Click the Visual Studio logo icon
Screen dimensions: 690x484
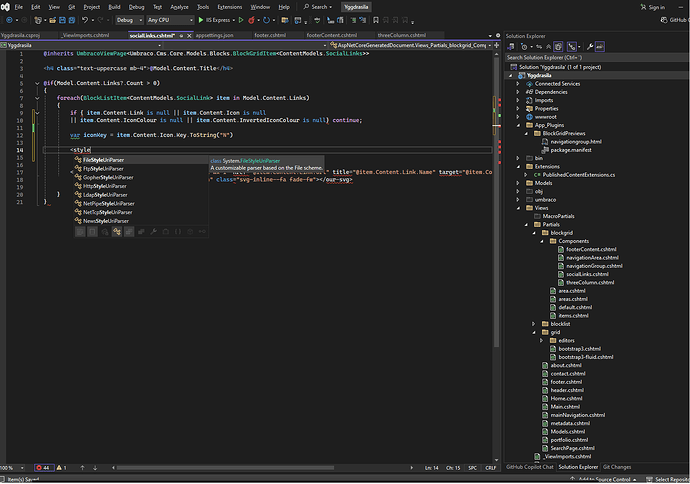(5, 7)
